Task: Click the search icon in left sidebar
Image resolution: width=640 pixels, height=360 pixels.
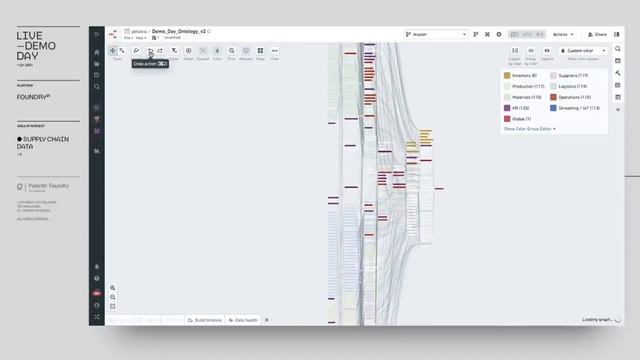Action: point(97,87)
